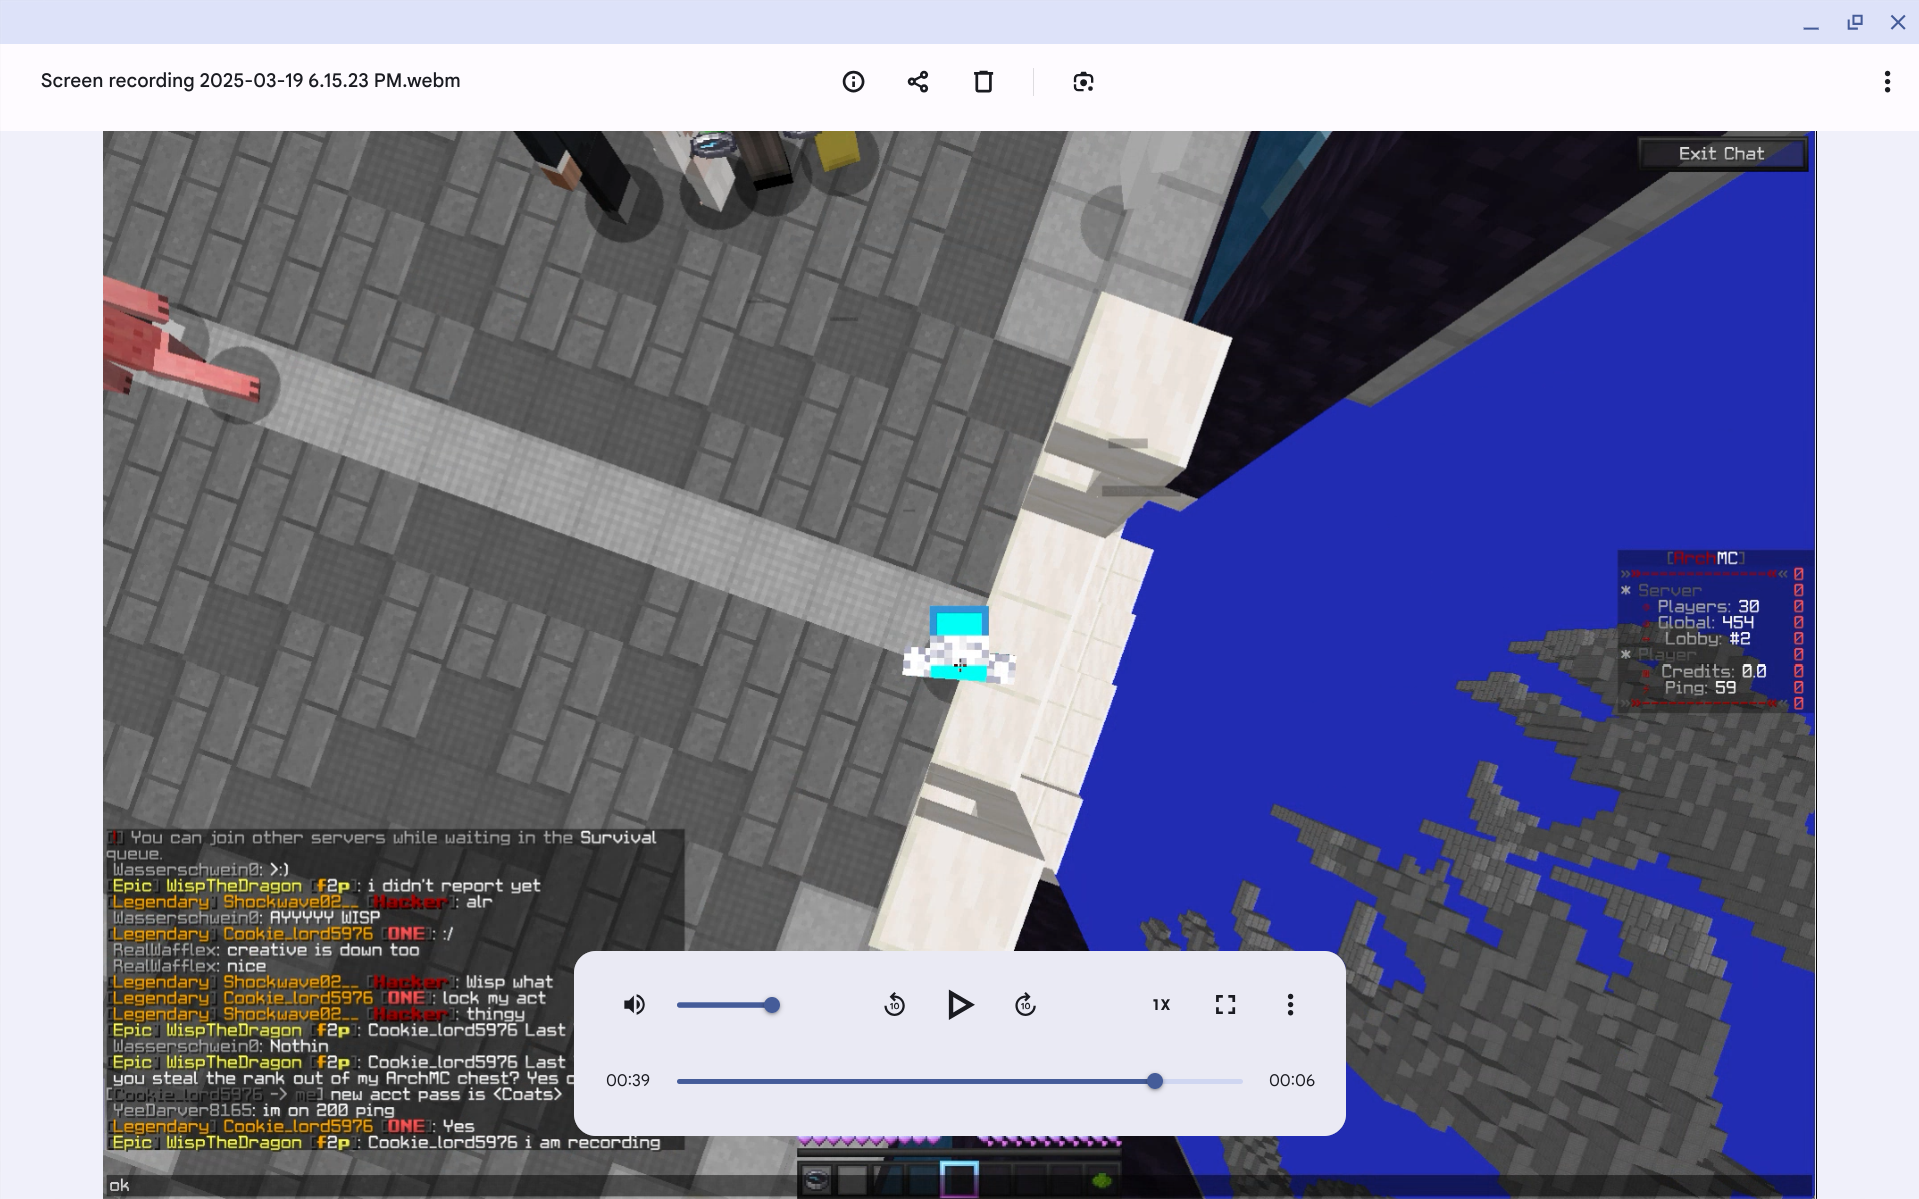This screenshot has width=1919, height=1199.
Task: Click the file name title text
Action: (251, 81)
